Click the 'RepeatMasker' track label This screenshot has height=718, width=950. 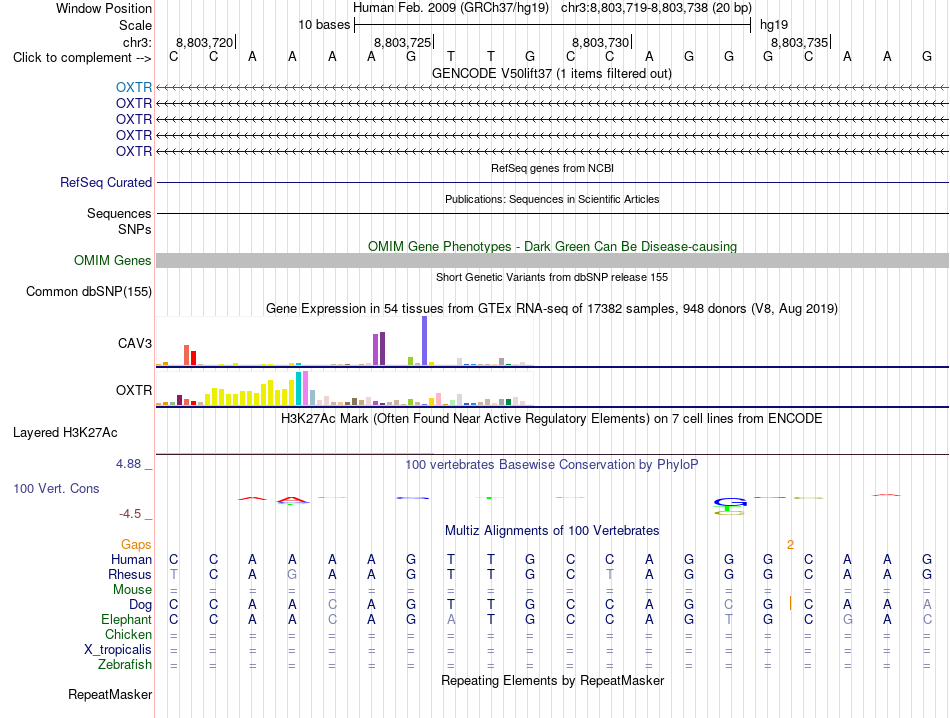[x=110, y=694]
